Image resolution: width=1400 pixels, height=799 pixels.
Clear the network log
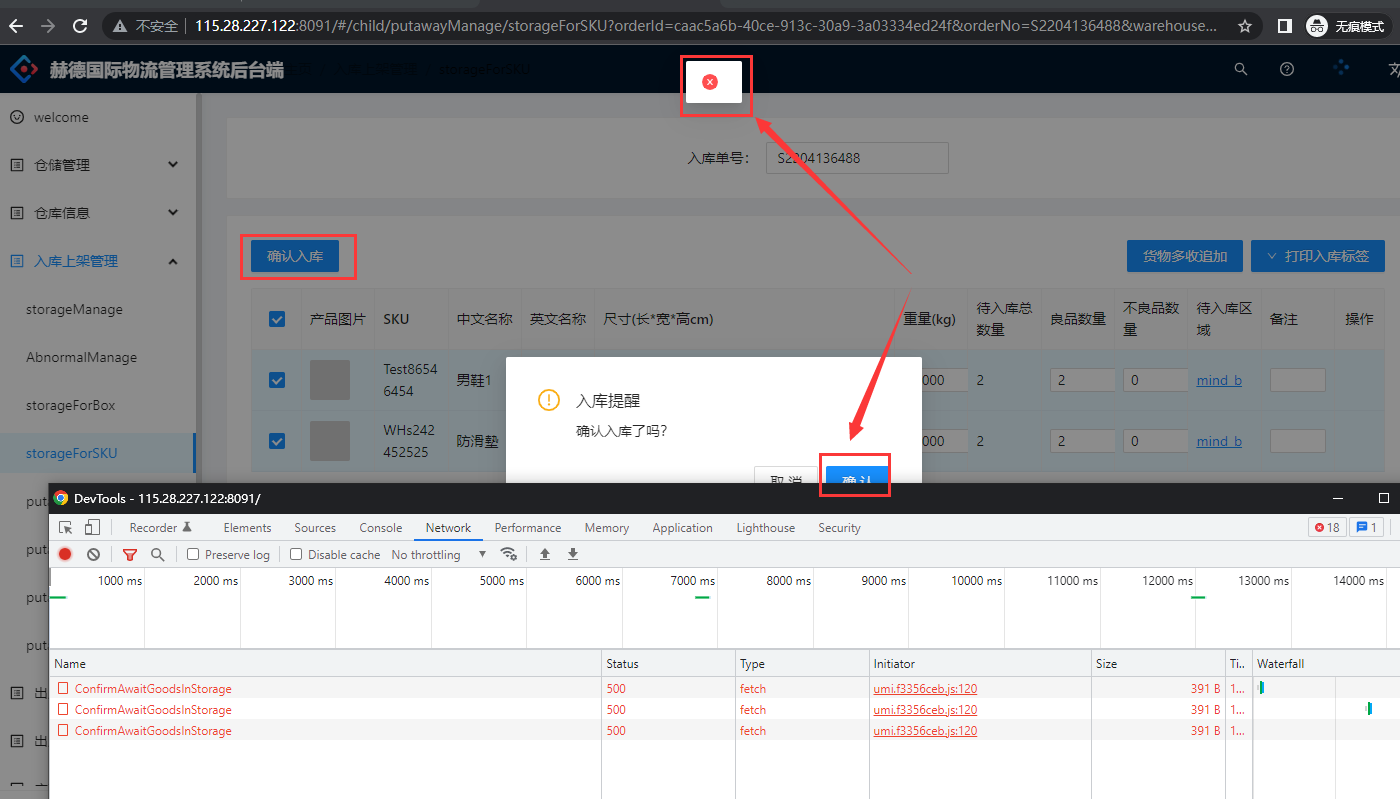(93, 554)
